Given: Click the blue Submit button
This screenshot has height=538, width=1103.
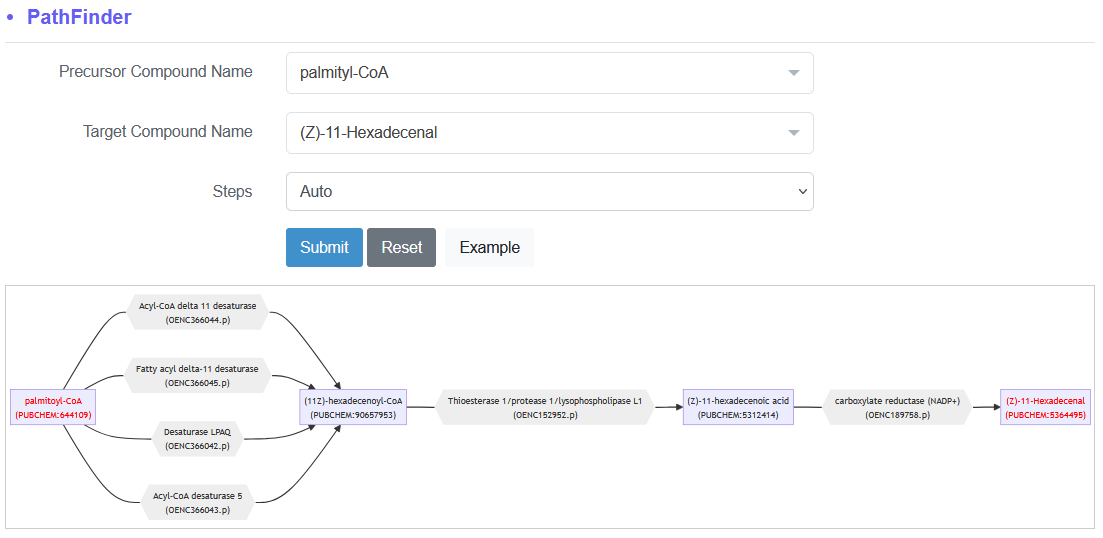Looking at the screenshot, I should tap(324, 248).
